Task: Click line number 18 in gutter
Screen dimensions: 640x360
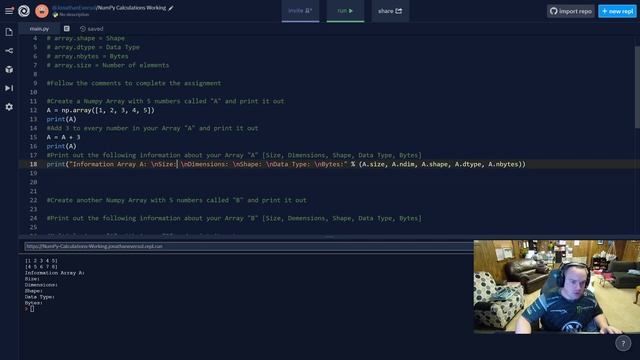Action: 33,164
